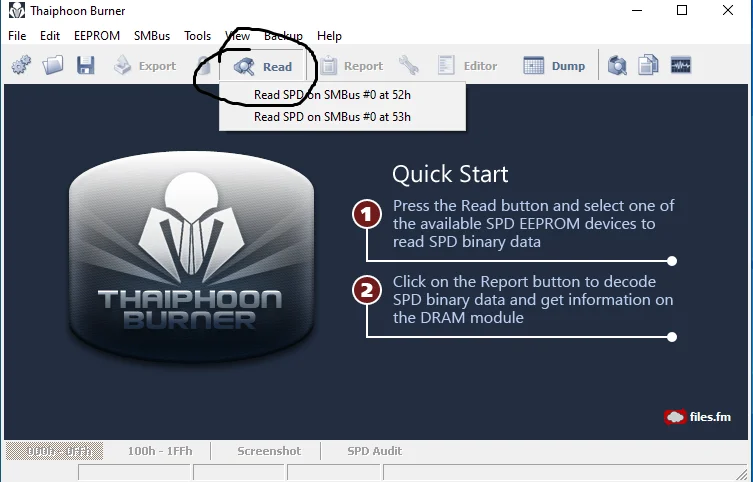The width and height of the screenshot is (753, 482).
Task: Open the Screenshot tab
Action: [x=269, y=451]
